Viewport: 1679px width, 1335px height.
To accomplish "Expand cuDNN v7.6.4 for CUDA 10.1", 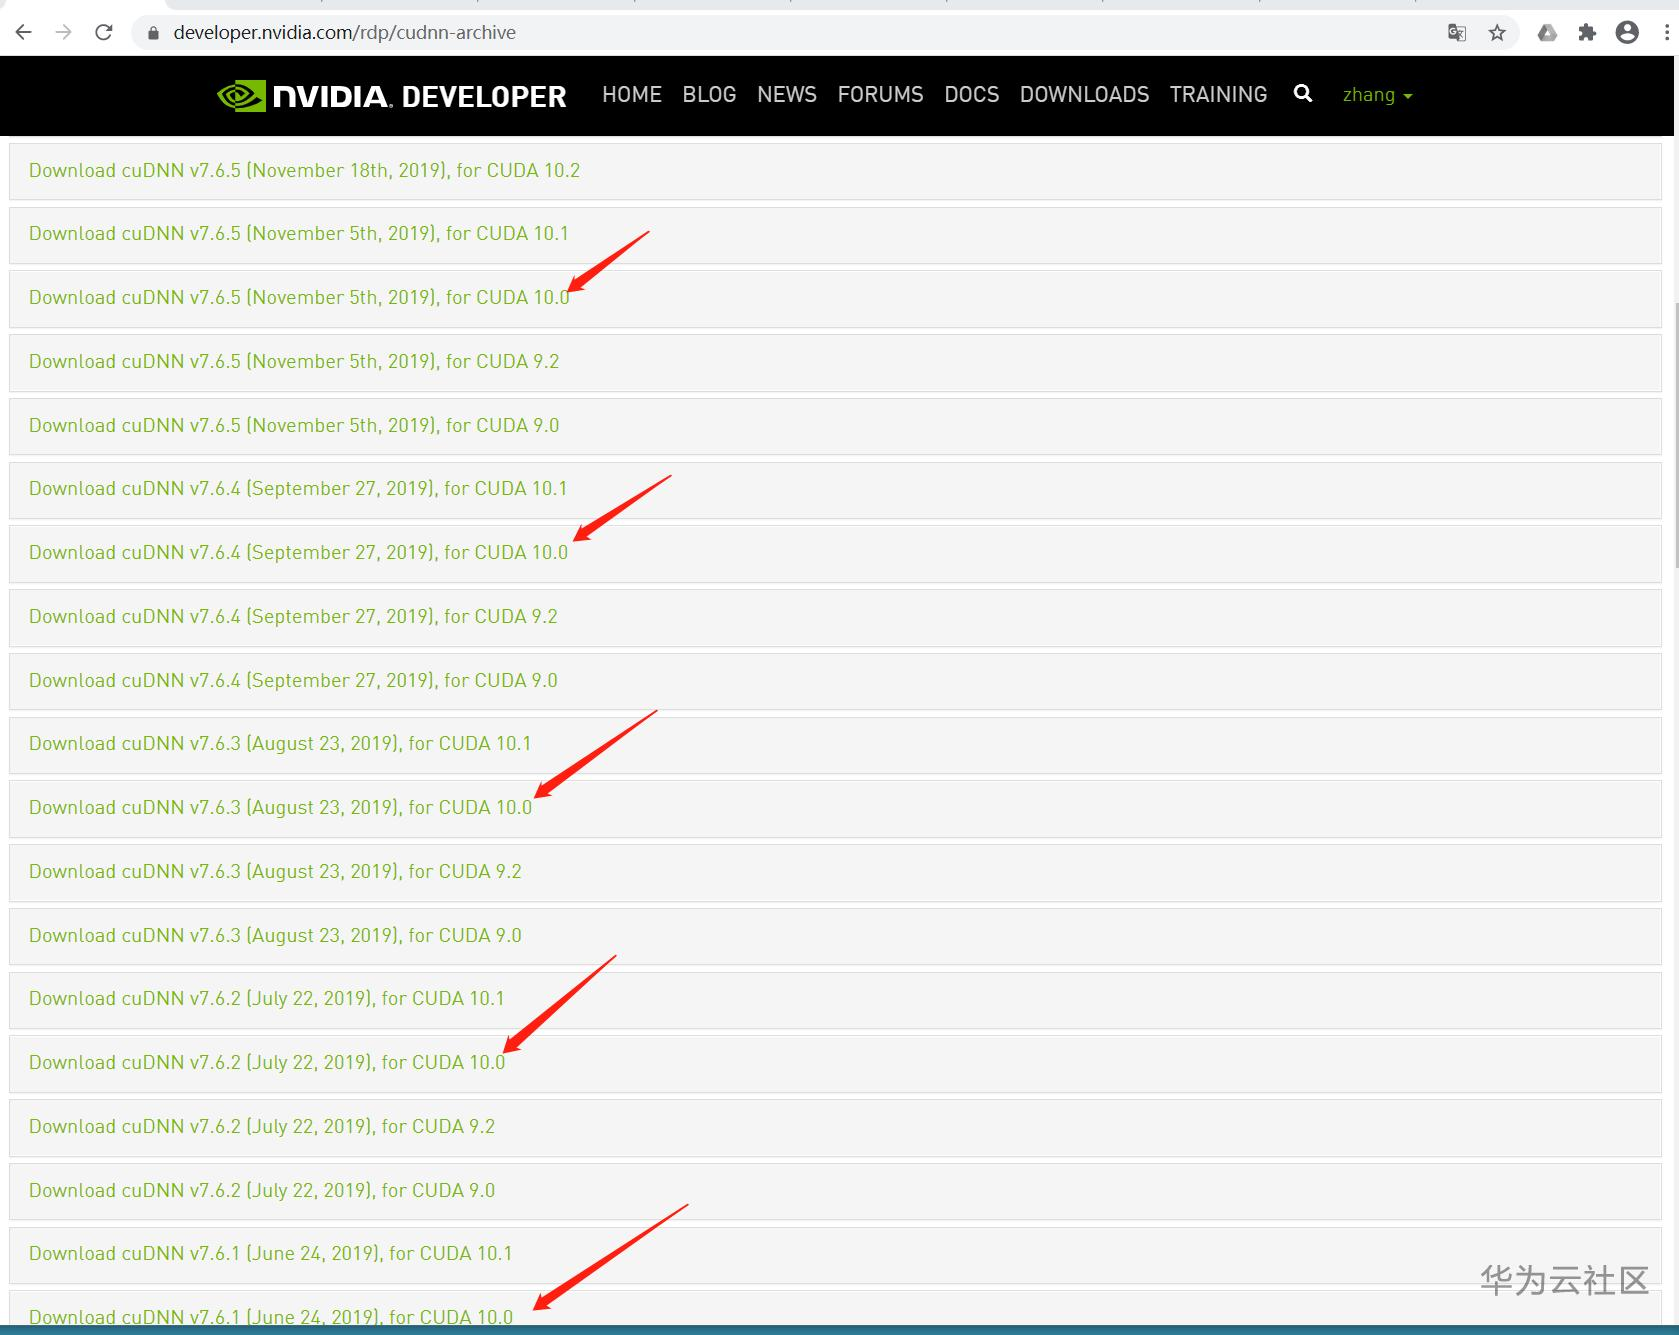I will [835, 490].
